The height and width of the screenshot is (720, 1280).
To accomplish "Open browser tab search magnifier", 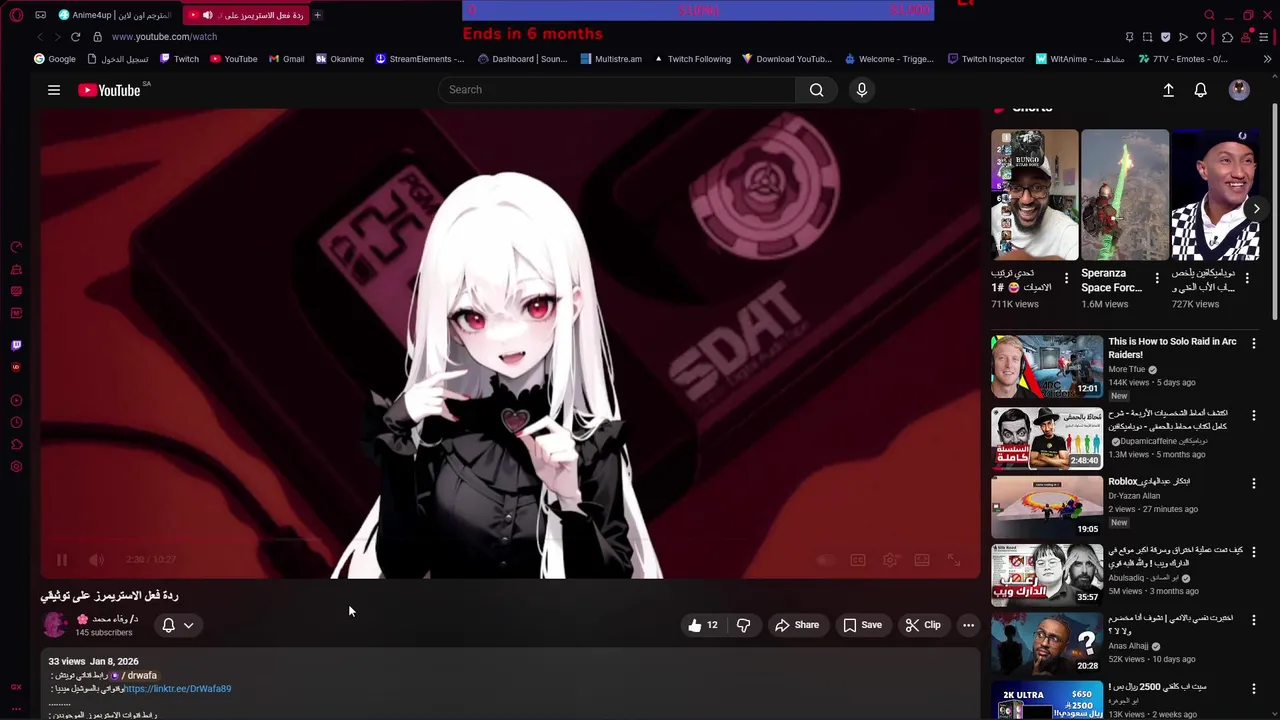I will click(1209, 15).
